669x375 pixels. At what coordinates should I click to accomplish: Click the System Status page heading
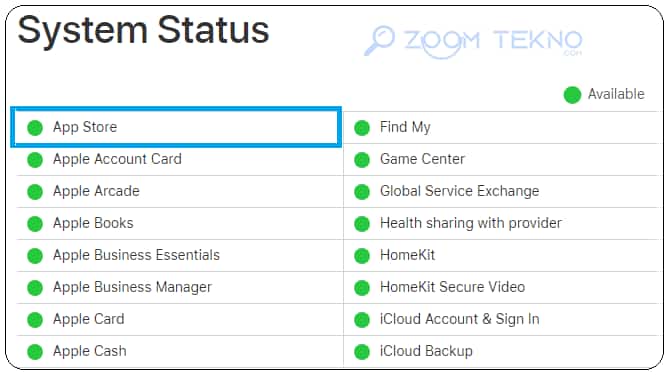tap(143, 31)
